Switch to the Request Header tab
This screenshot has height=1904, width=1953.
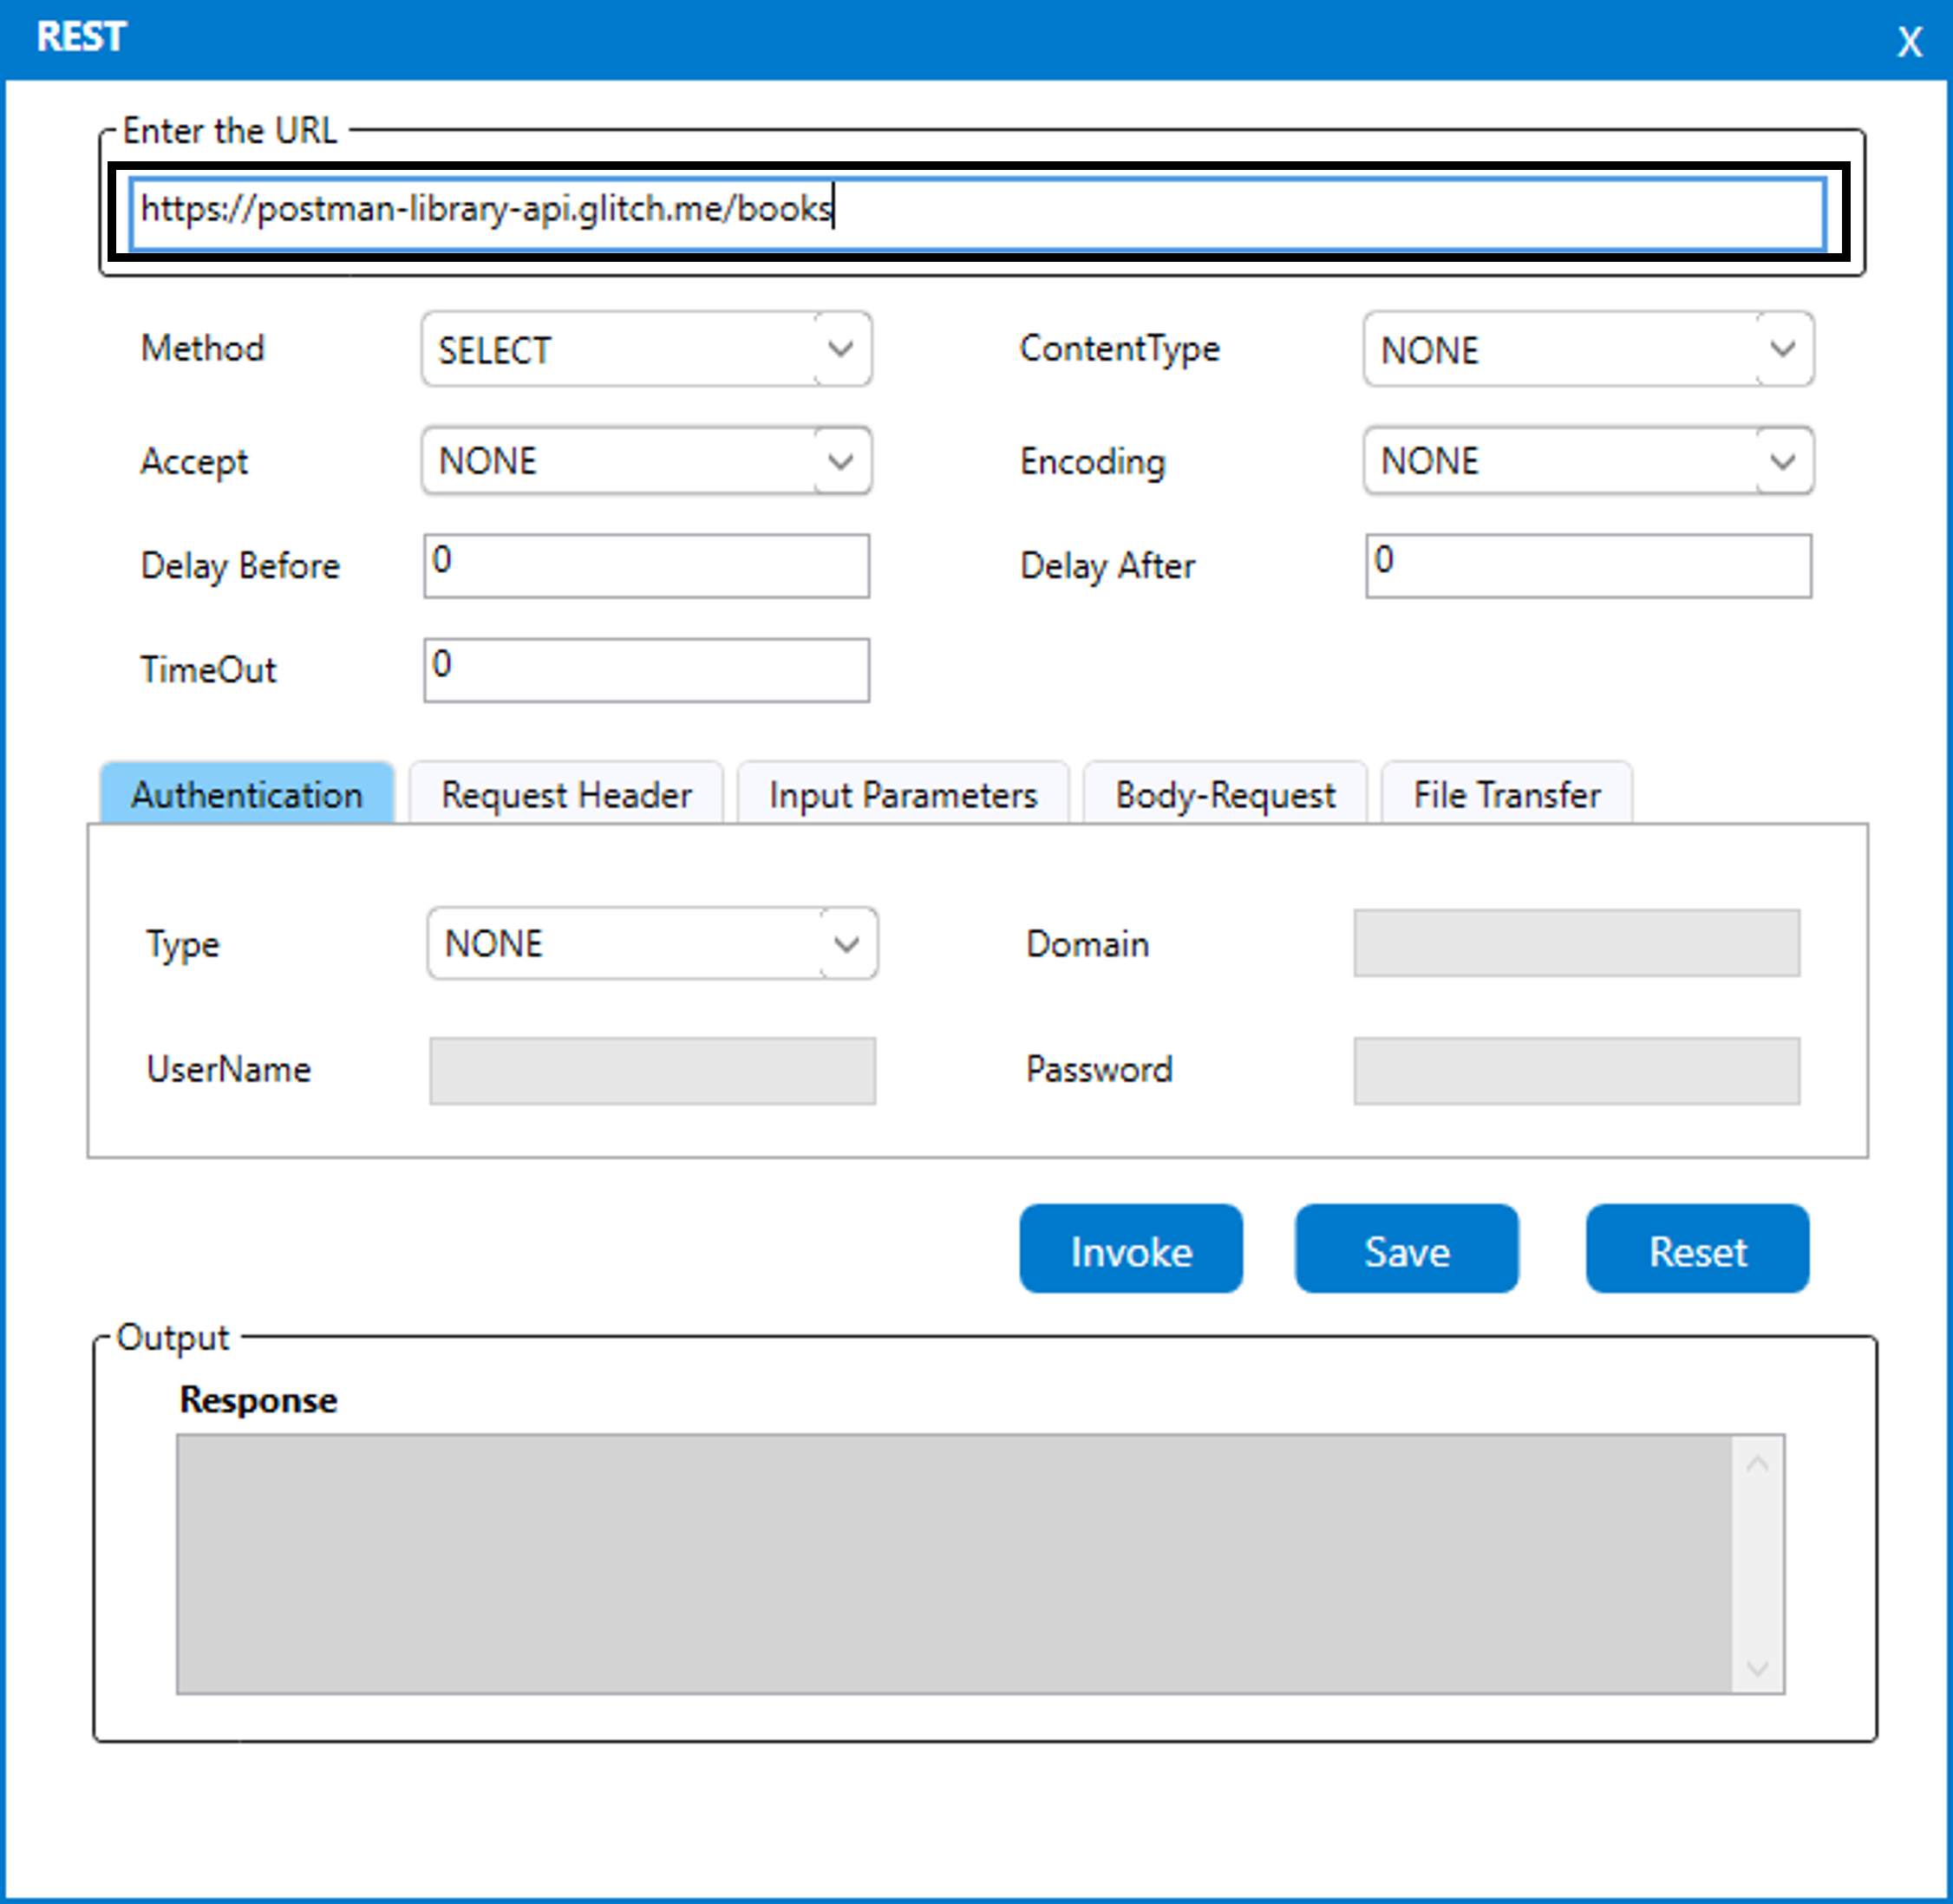point(566,795)
